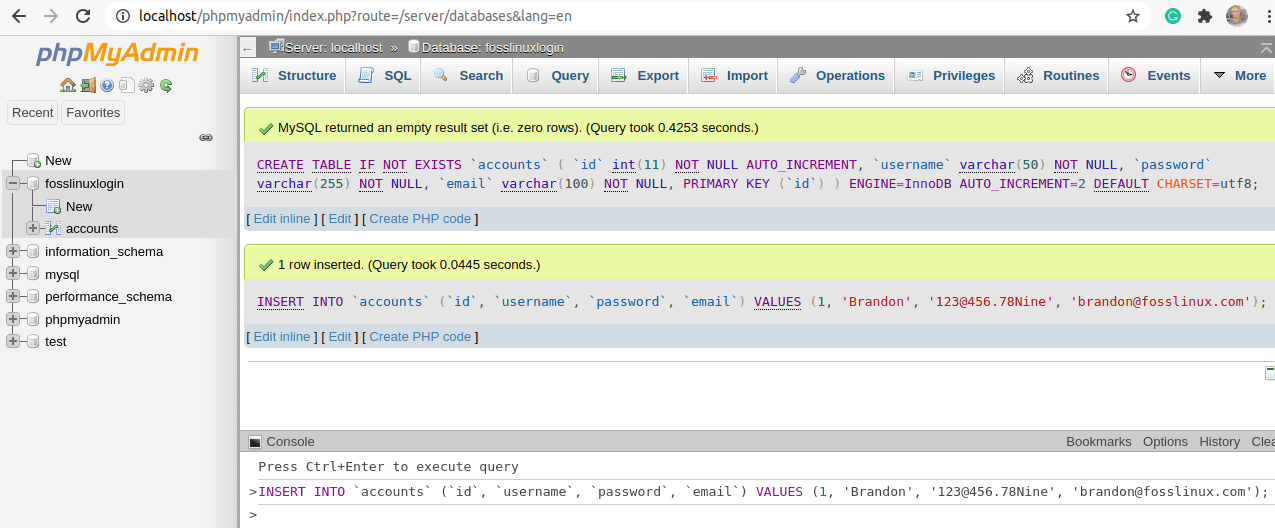Open phpMyAdmin documentation question-mark icon
The image size is (1275, 528).
(107, 85)
